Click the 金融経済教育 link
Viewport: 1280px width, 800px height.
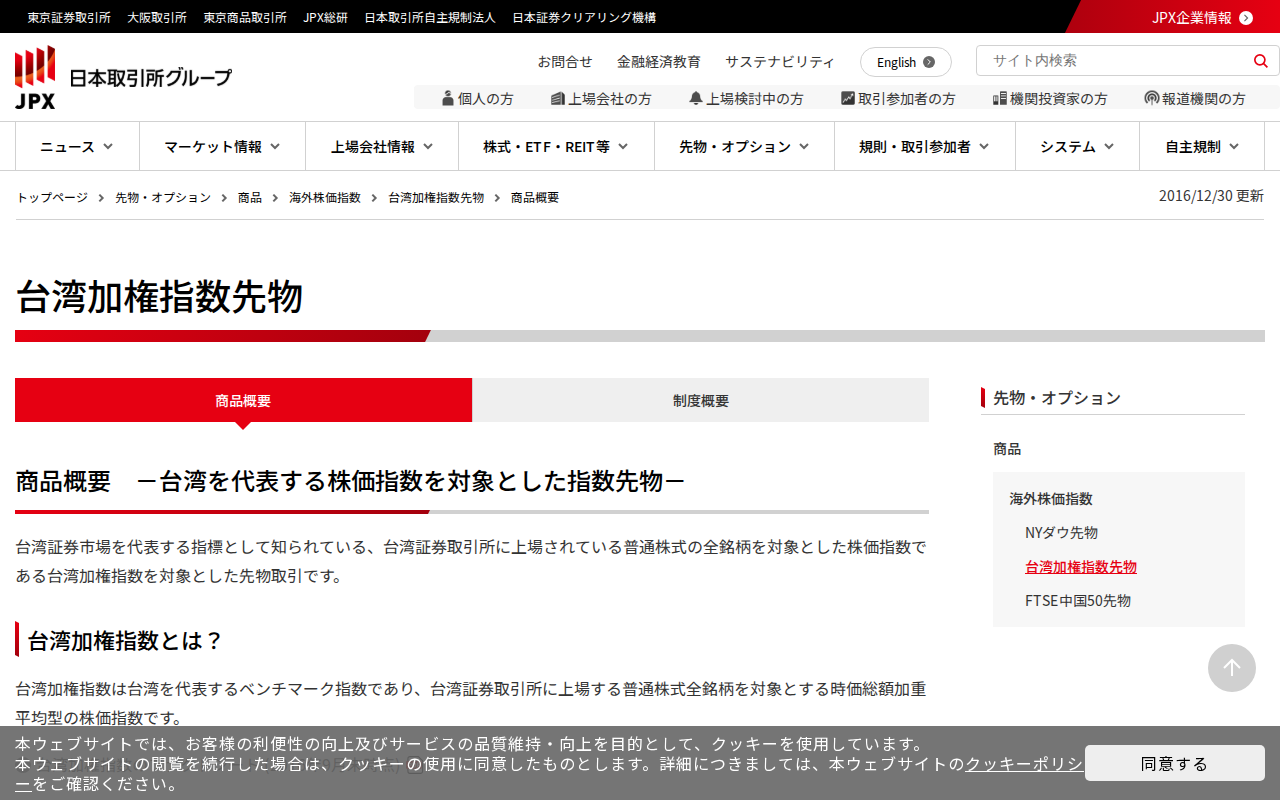659,62
